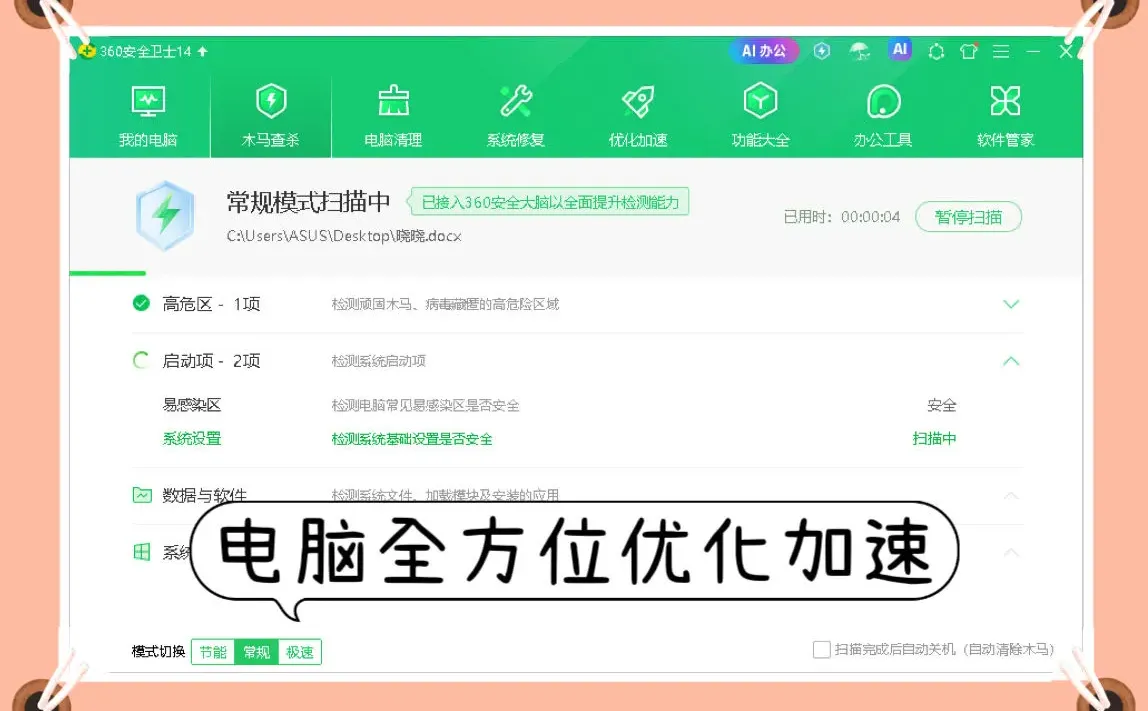Viewport: 1148px width, 711px height.
Task: Open the 功能大全 feature center
Action: 760,115
